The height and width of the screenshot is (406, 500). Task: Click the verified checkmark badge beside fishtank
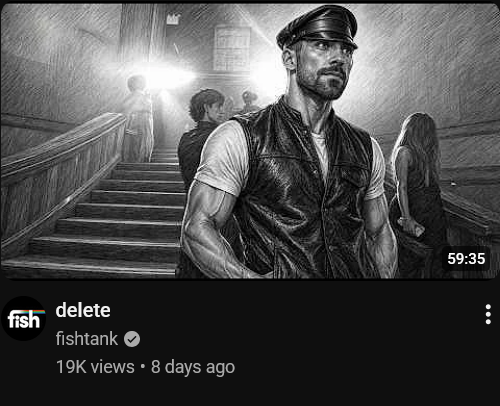pos(132,339)
